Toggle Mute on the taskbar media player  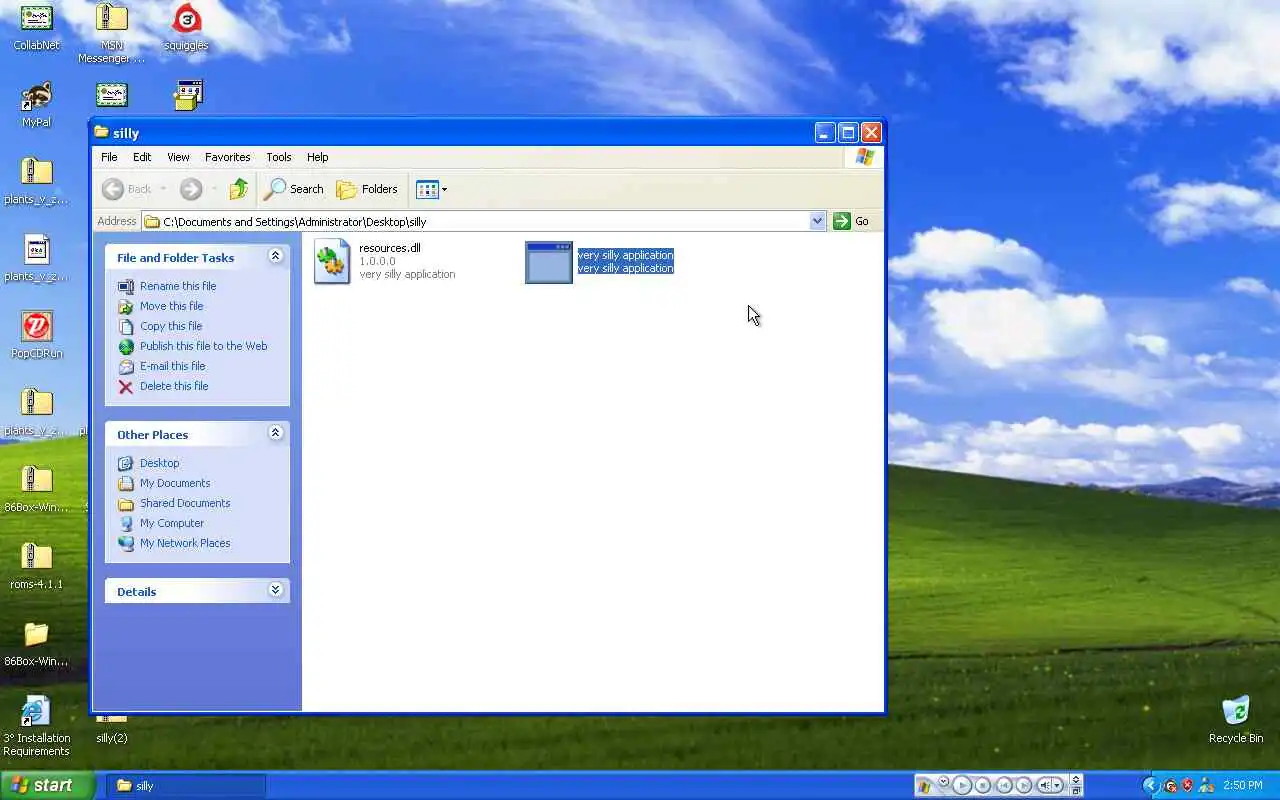[1045, 785]
